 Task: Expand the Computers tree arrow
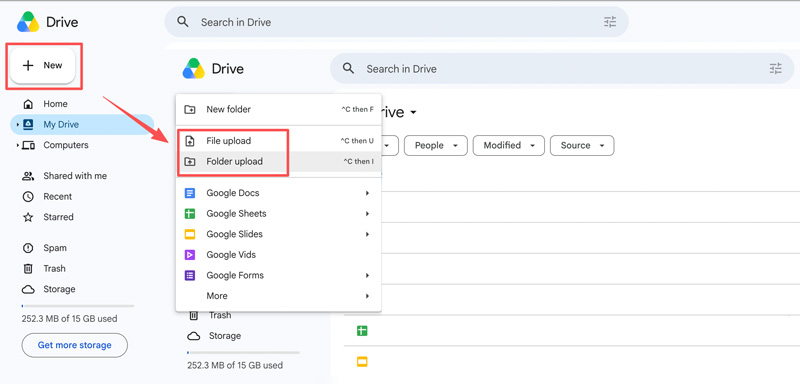point(17,145)
